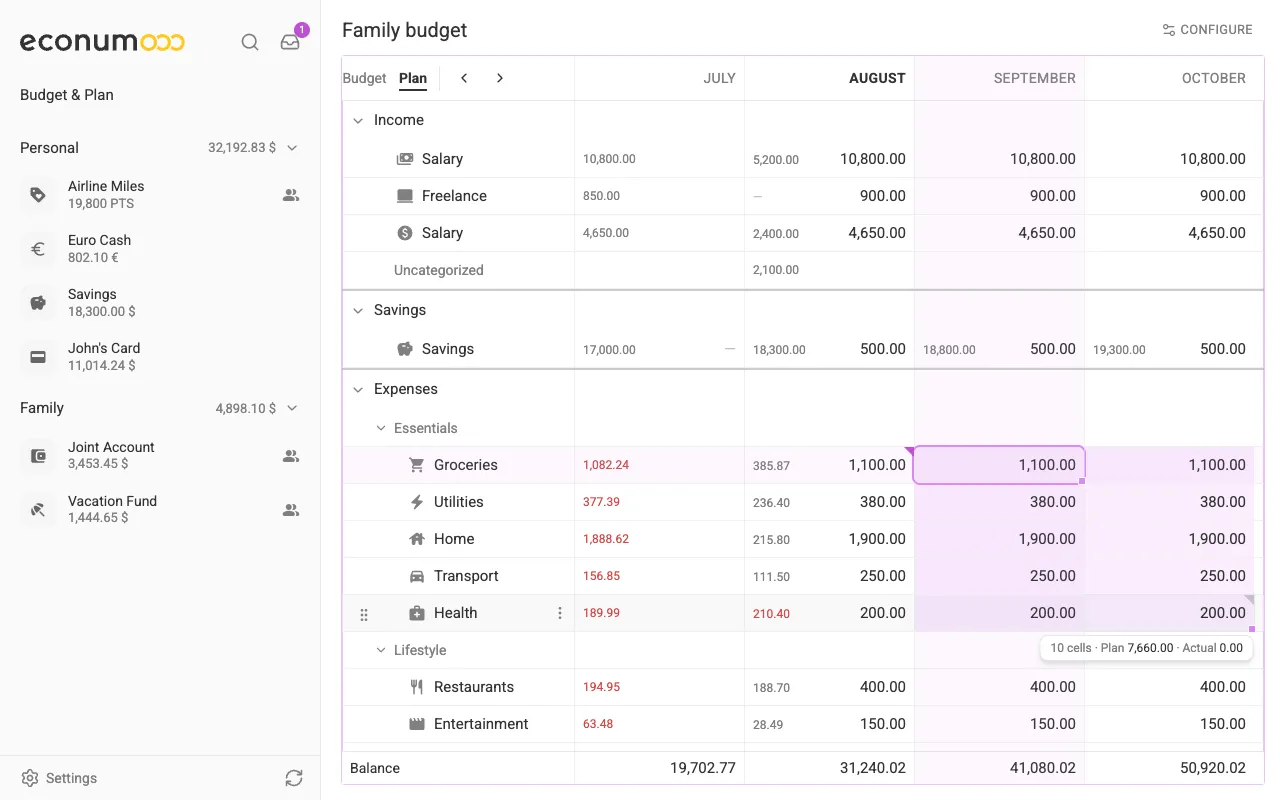Collapse the Lifestyle subgroup

click(x=380, y=650)
